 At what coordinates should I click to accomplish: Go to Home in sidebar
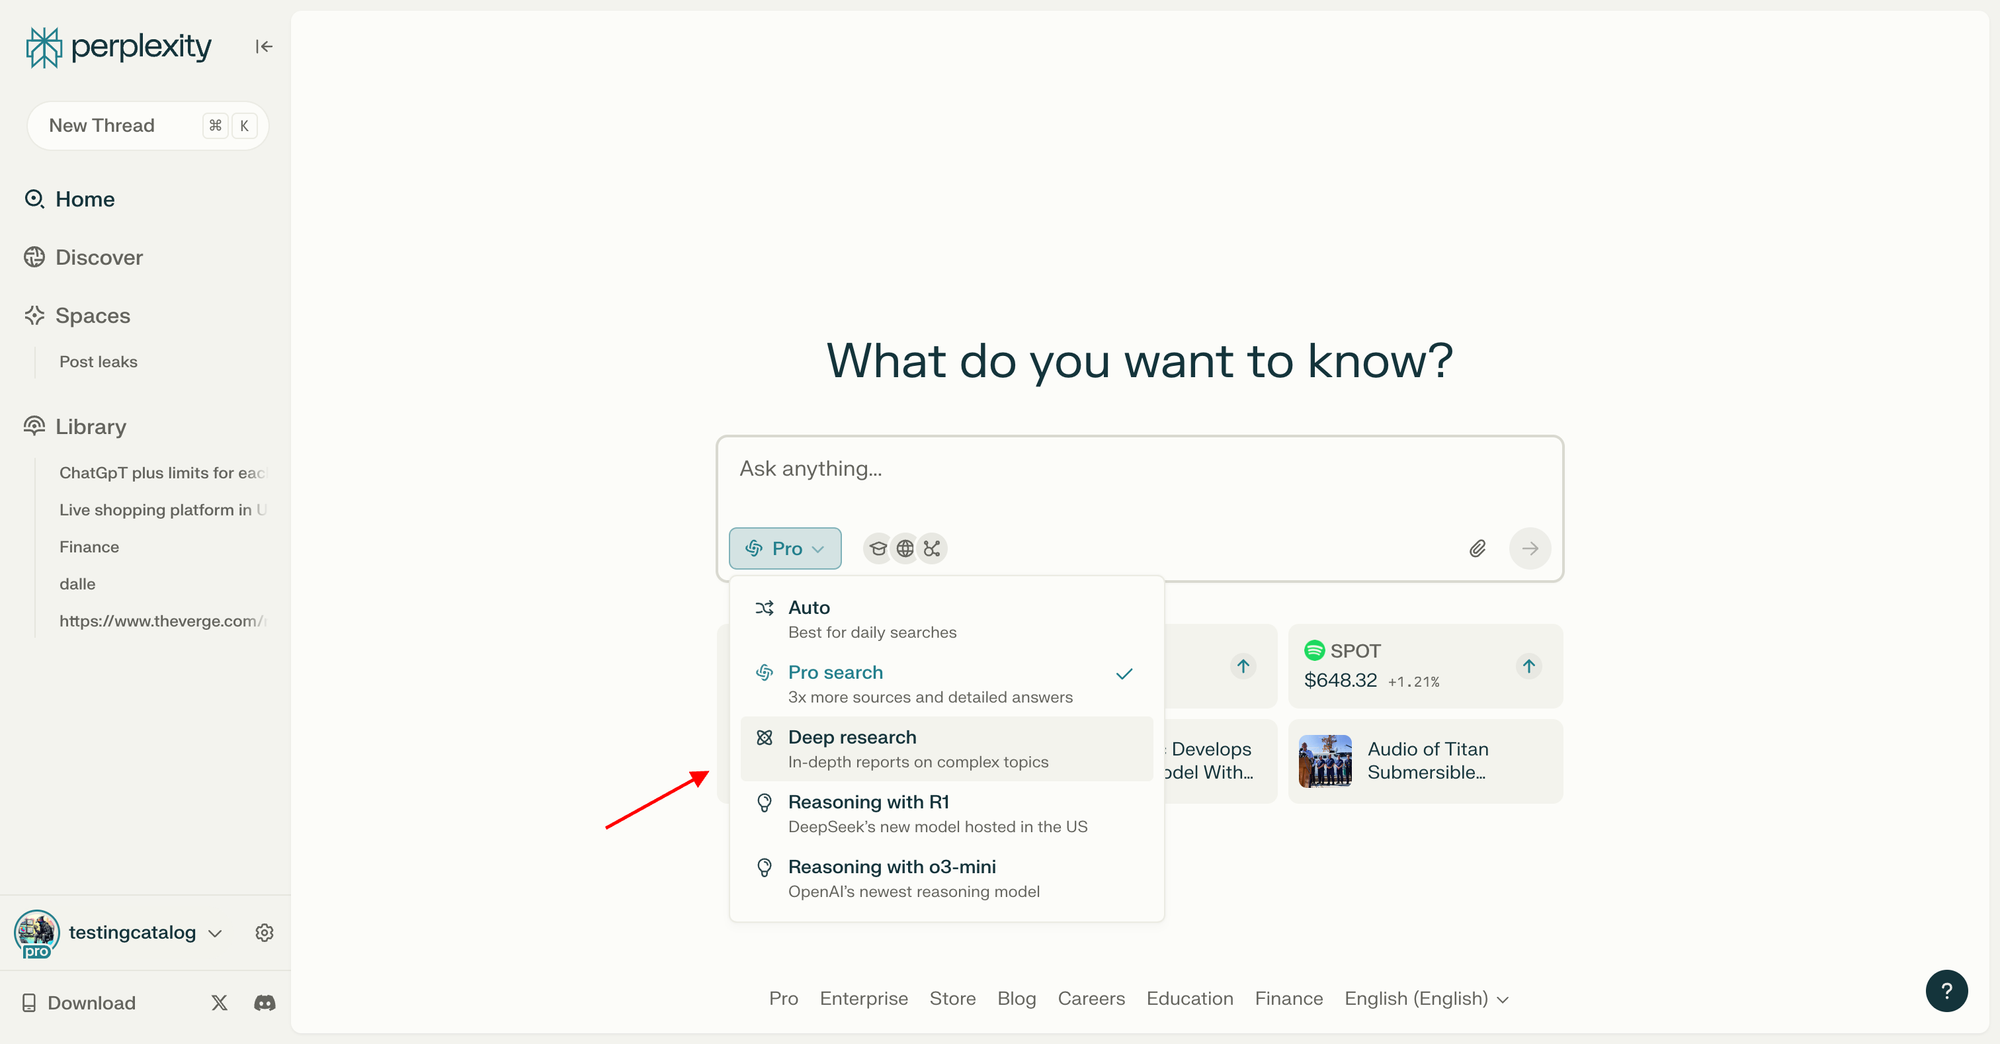[x=70, y=199]
